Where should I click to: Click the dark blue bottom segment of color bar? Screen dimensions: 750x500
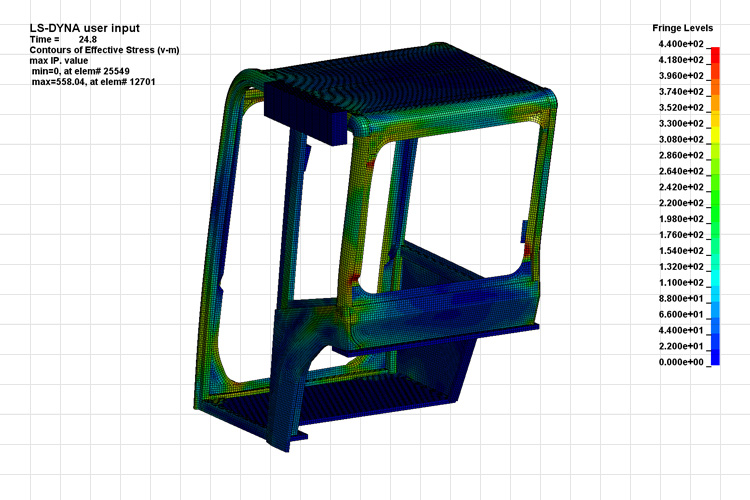[715, 357]
